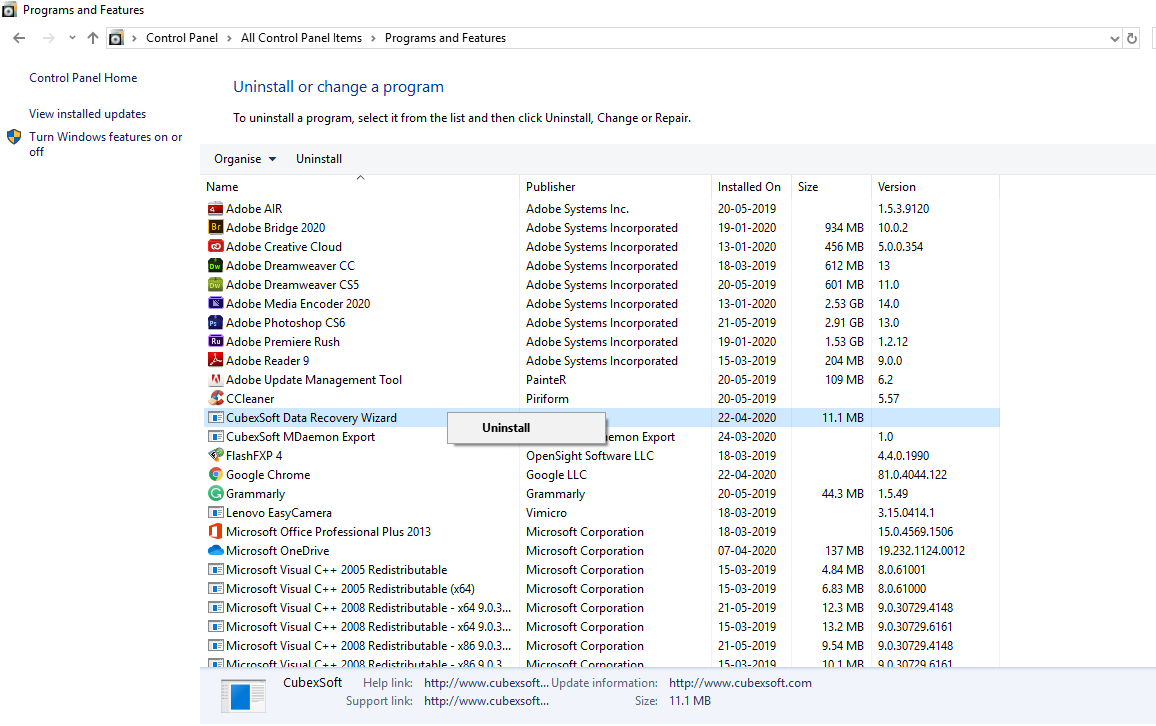This screenshot has height=726, width=1156.
Task: Open View installed updates link
Action: [88, 114]
